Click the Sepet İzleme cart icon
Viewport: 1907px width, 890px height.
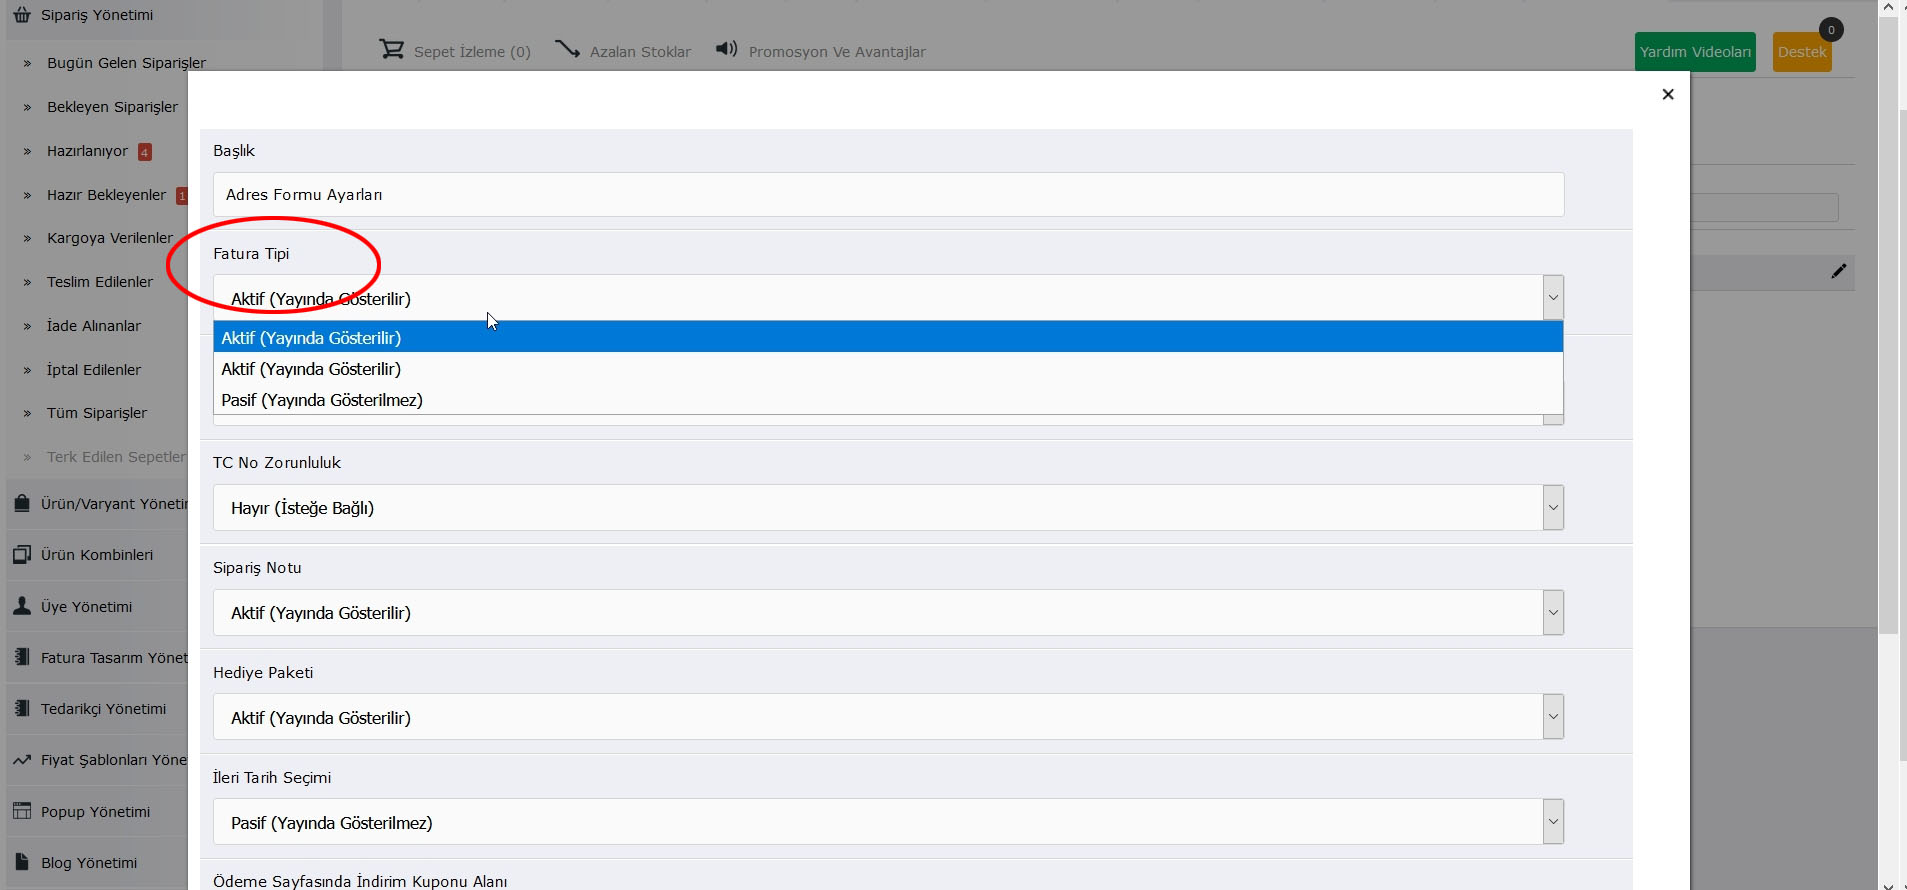tap(391, 49)
